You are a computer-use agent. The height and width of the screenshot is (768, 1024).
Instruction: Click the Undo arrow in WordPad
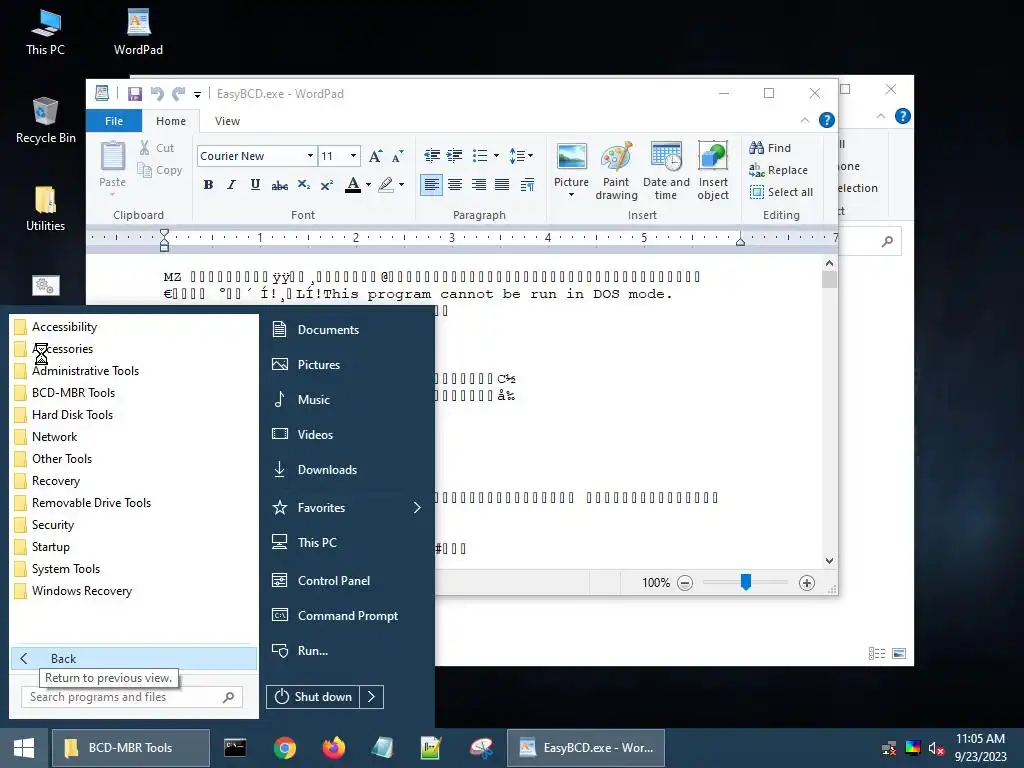click(157, 94)
